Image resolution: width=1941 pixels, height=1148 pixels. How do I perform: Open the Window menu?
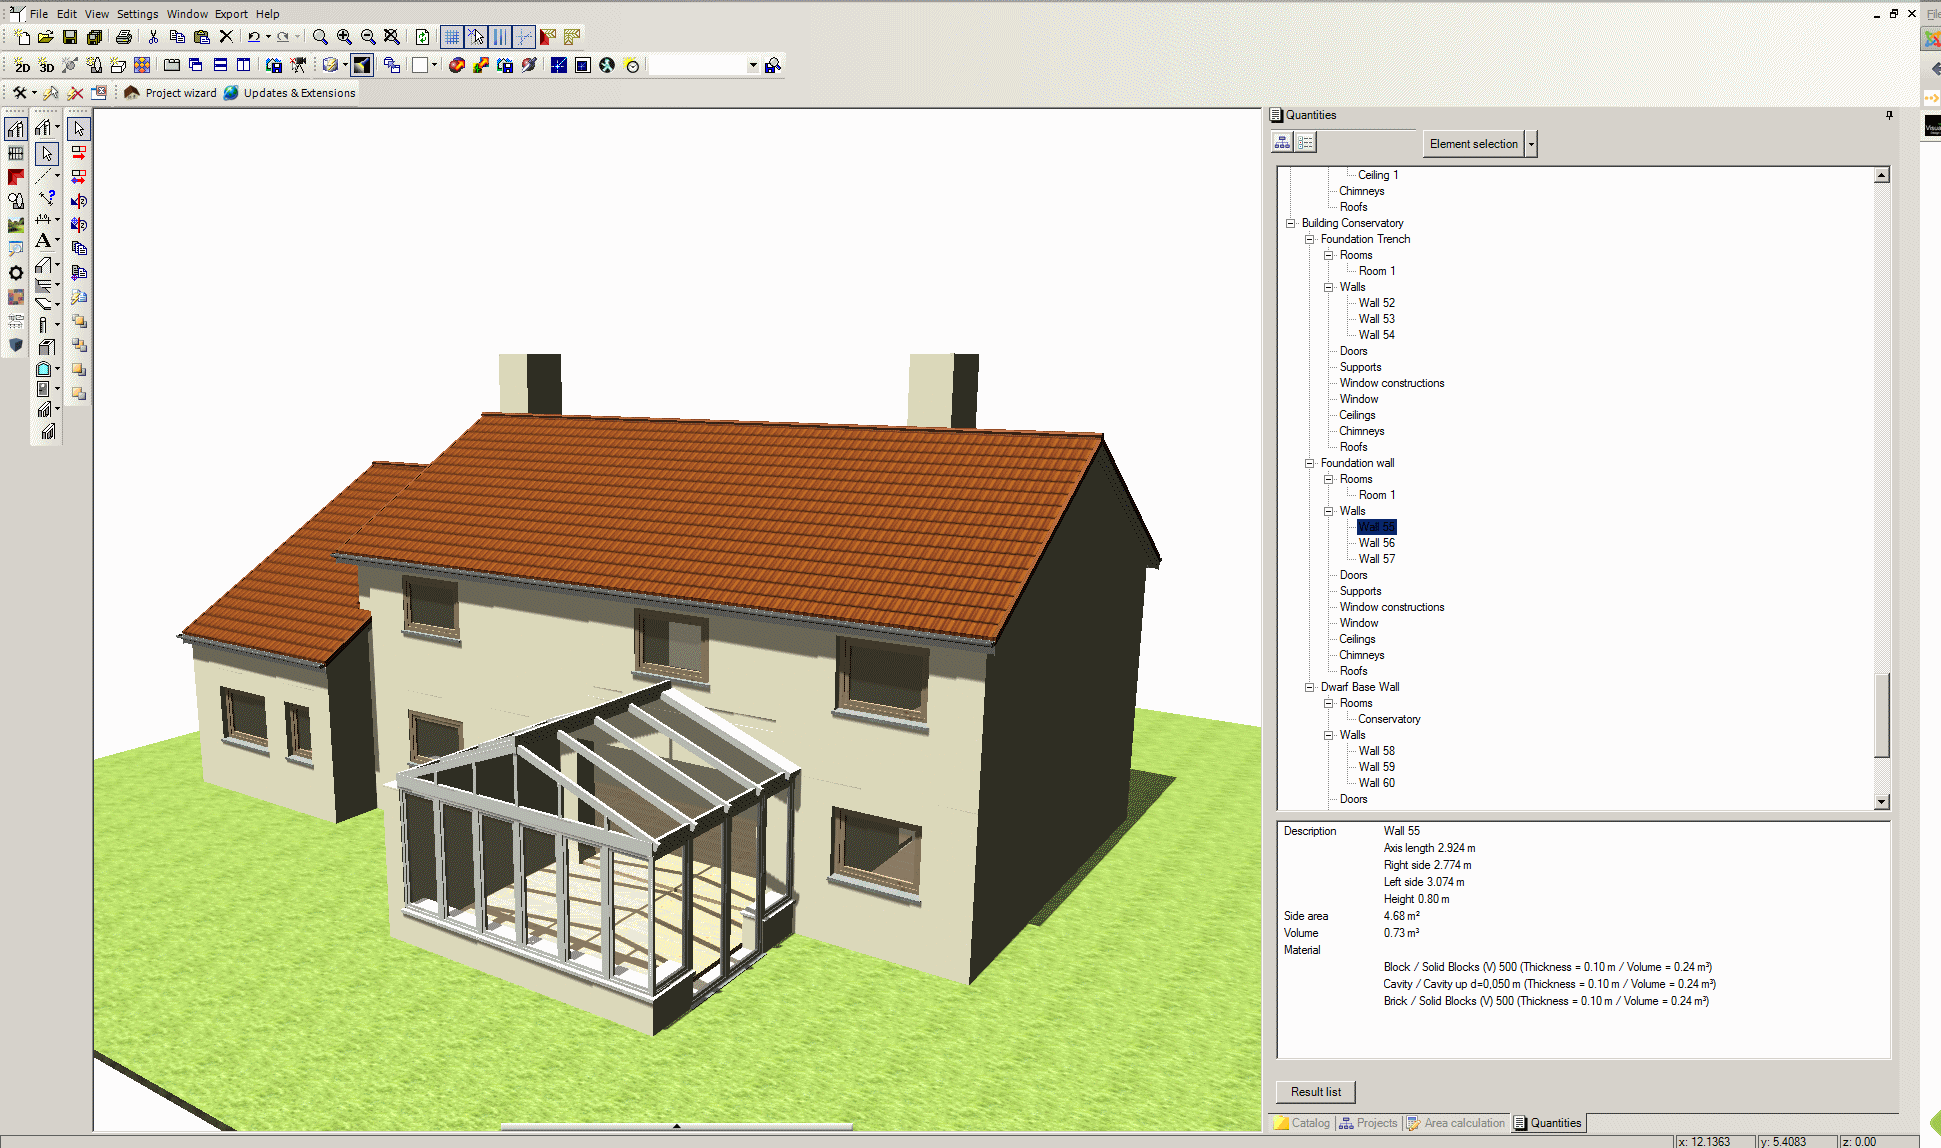pyautogui.click(x=188, y=14)
